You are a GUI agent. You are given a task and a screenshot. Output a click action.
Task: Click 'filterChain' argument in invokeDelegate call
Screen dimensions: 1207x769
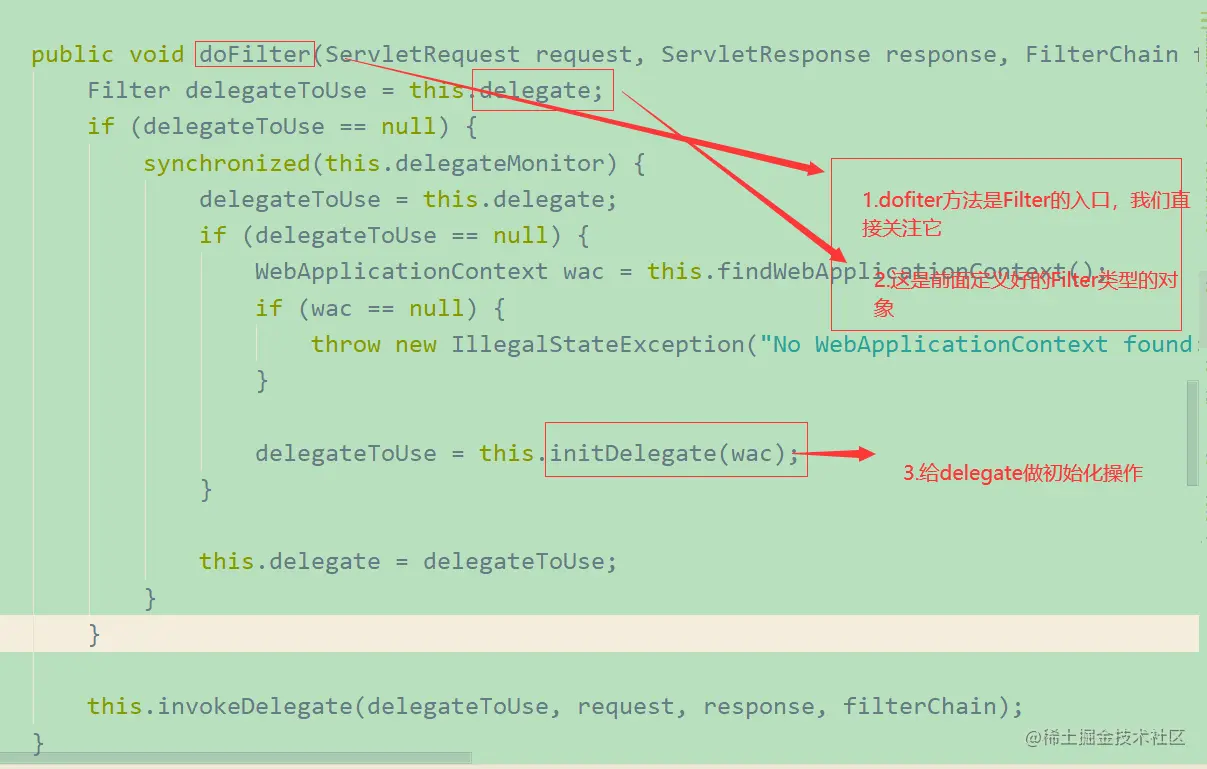point(920,706)
